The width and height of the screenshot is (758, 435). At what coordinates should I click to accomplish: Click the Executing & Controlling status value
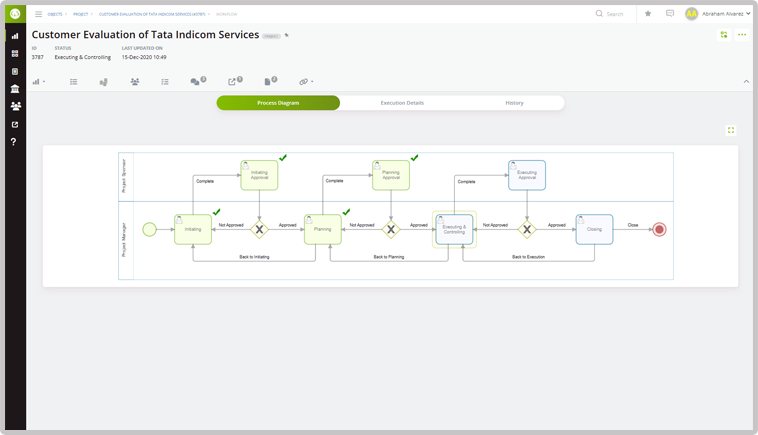pos(83,57)
